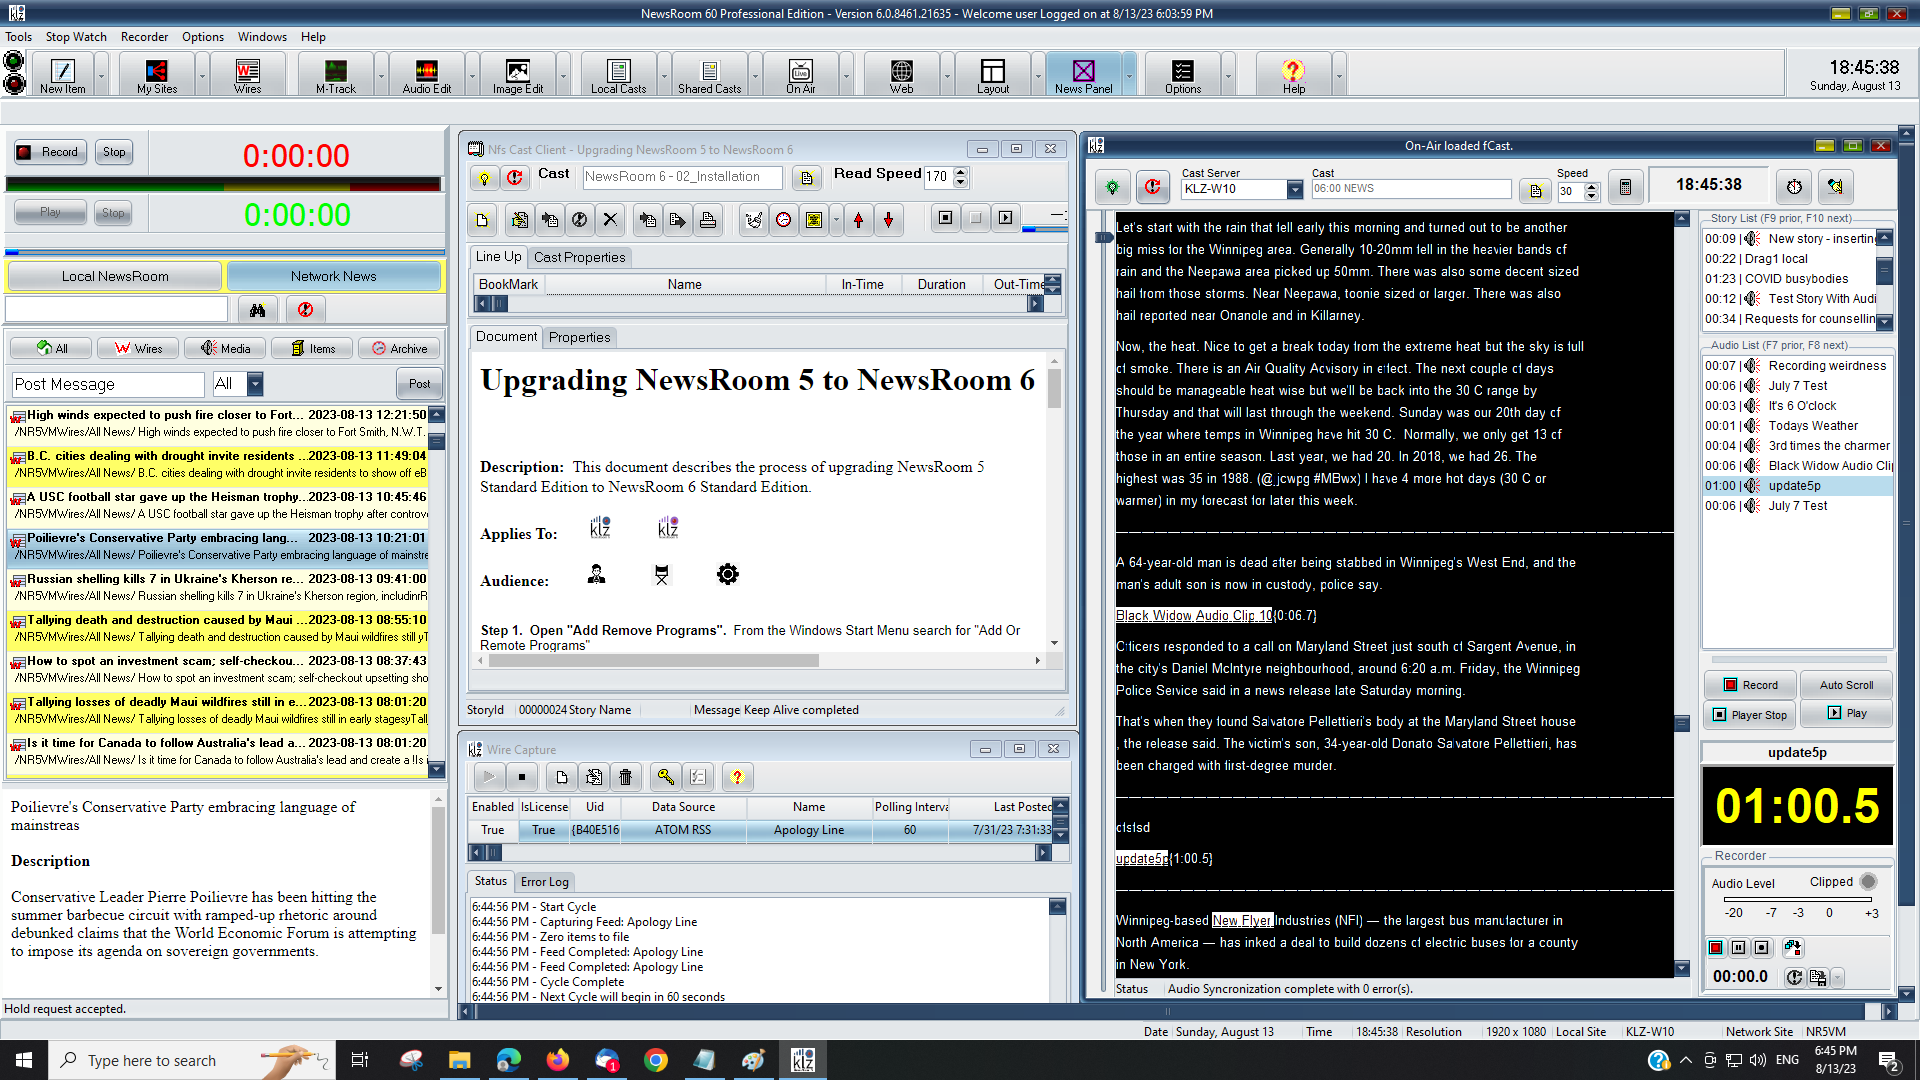Open the Wires tool
1920x1080 pixels.
click(x=247, y=75)
